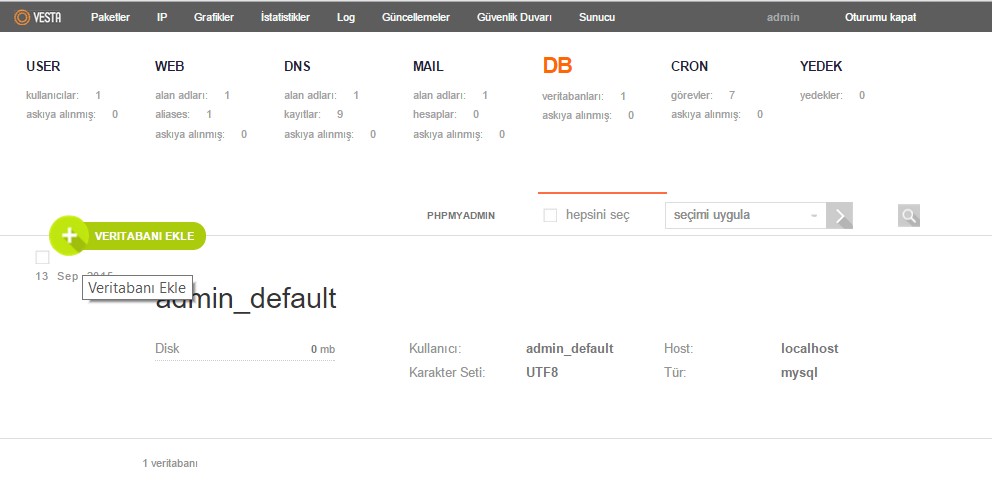Screen dimensions: 992x500
Task: Open Güvenlik Duvarı menu item
Action: tap(514, 17)
